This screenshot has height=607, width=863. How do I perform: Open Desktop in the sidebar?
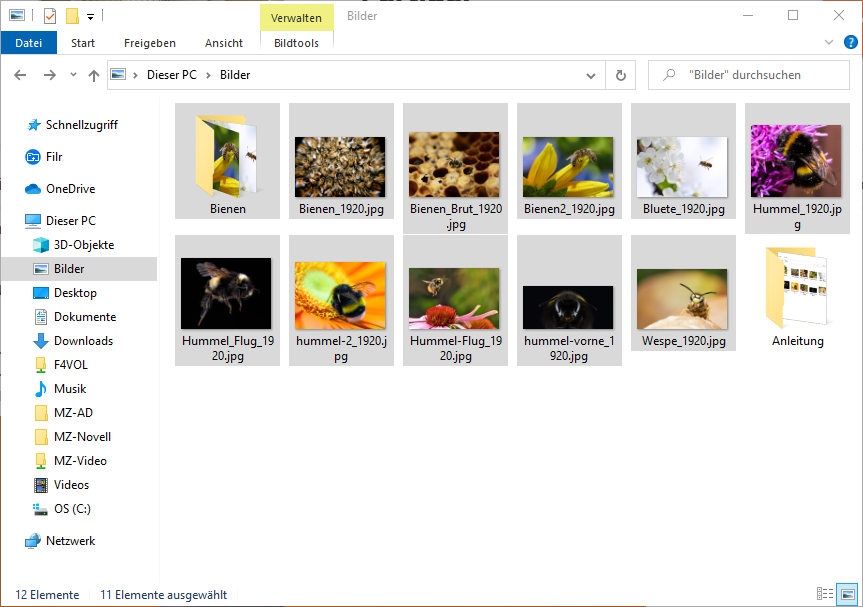64,293
